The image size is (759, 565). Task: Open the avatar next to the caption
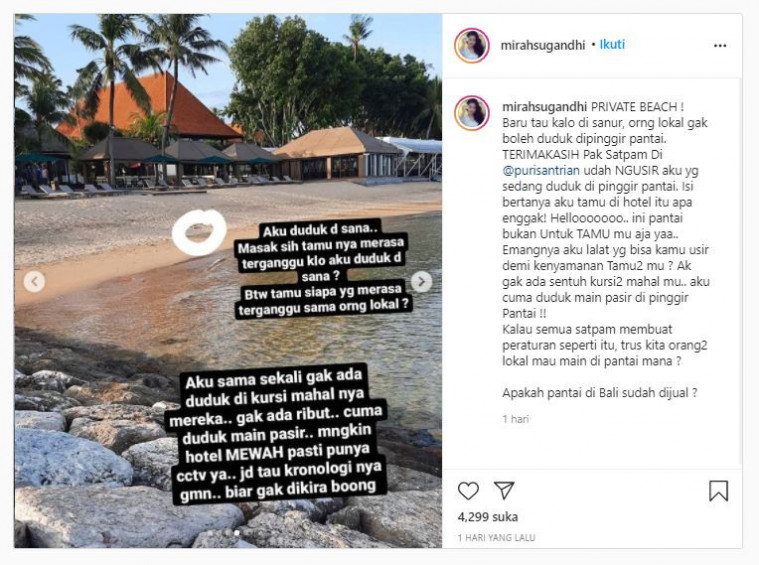(472, 113)
